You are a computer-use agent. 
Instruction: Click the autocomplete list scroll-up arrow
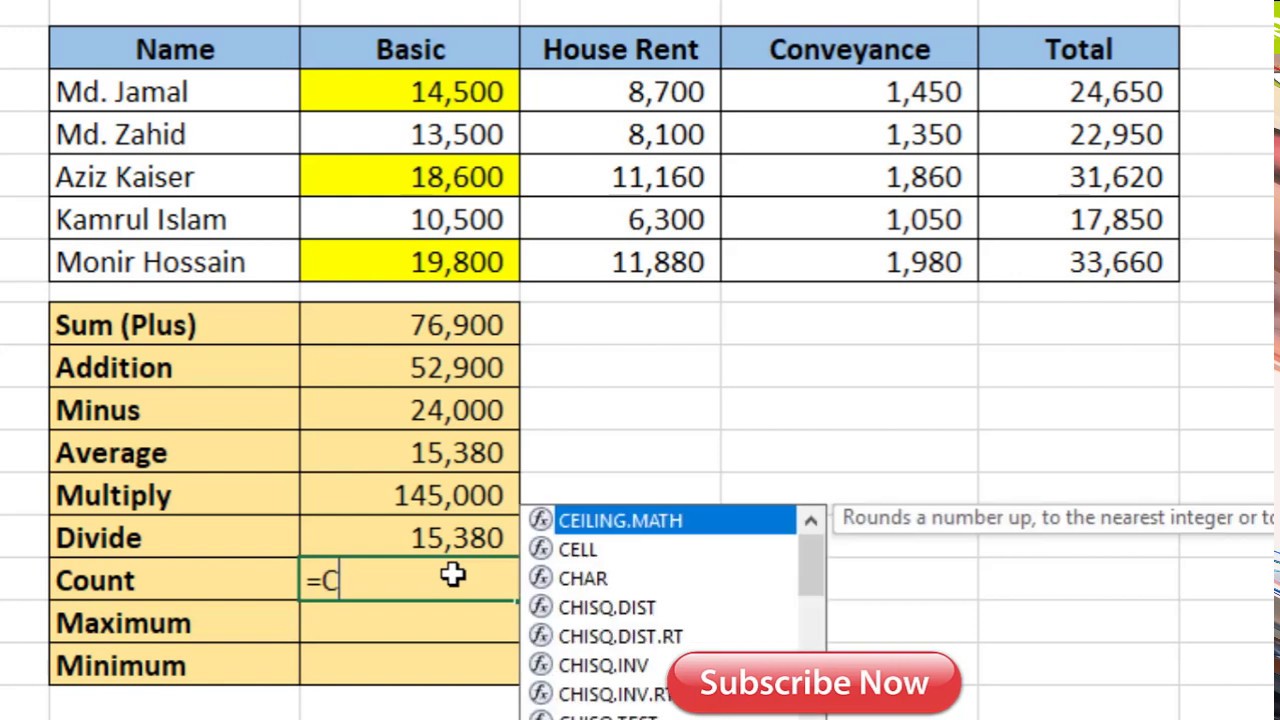point(811,520)
